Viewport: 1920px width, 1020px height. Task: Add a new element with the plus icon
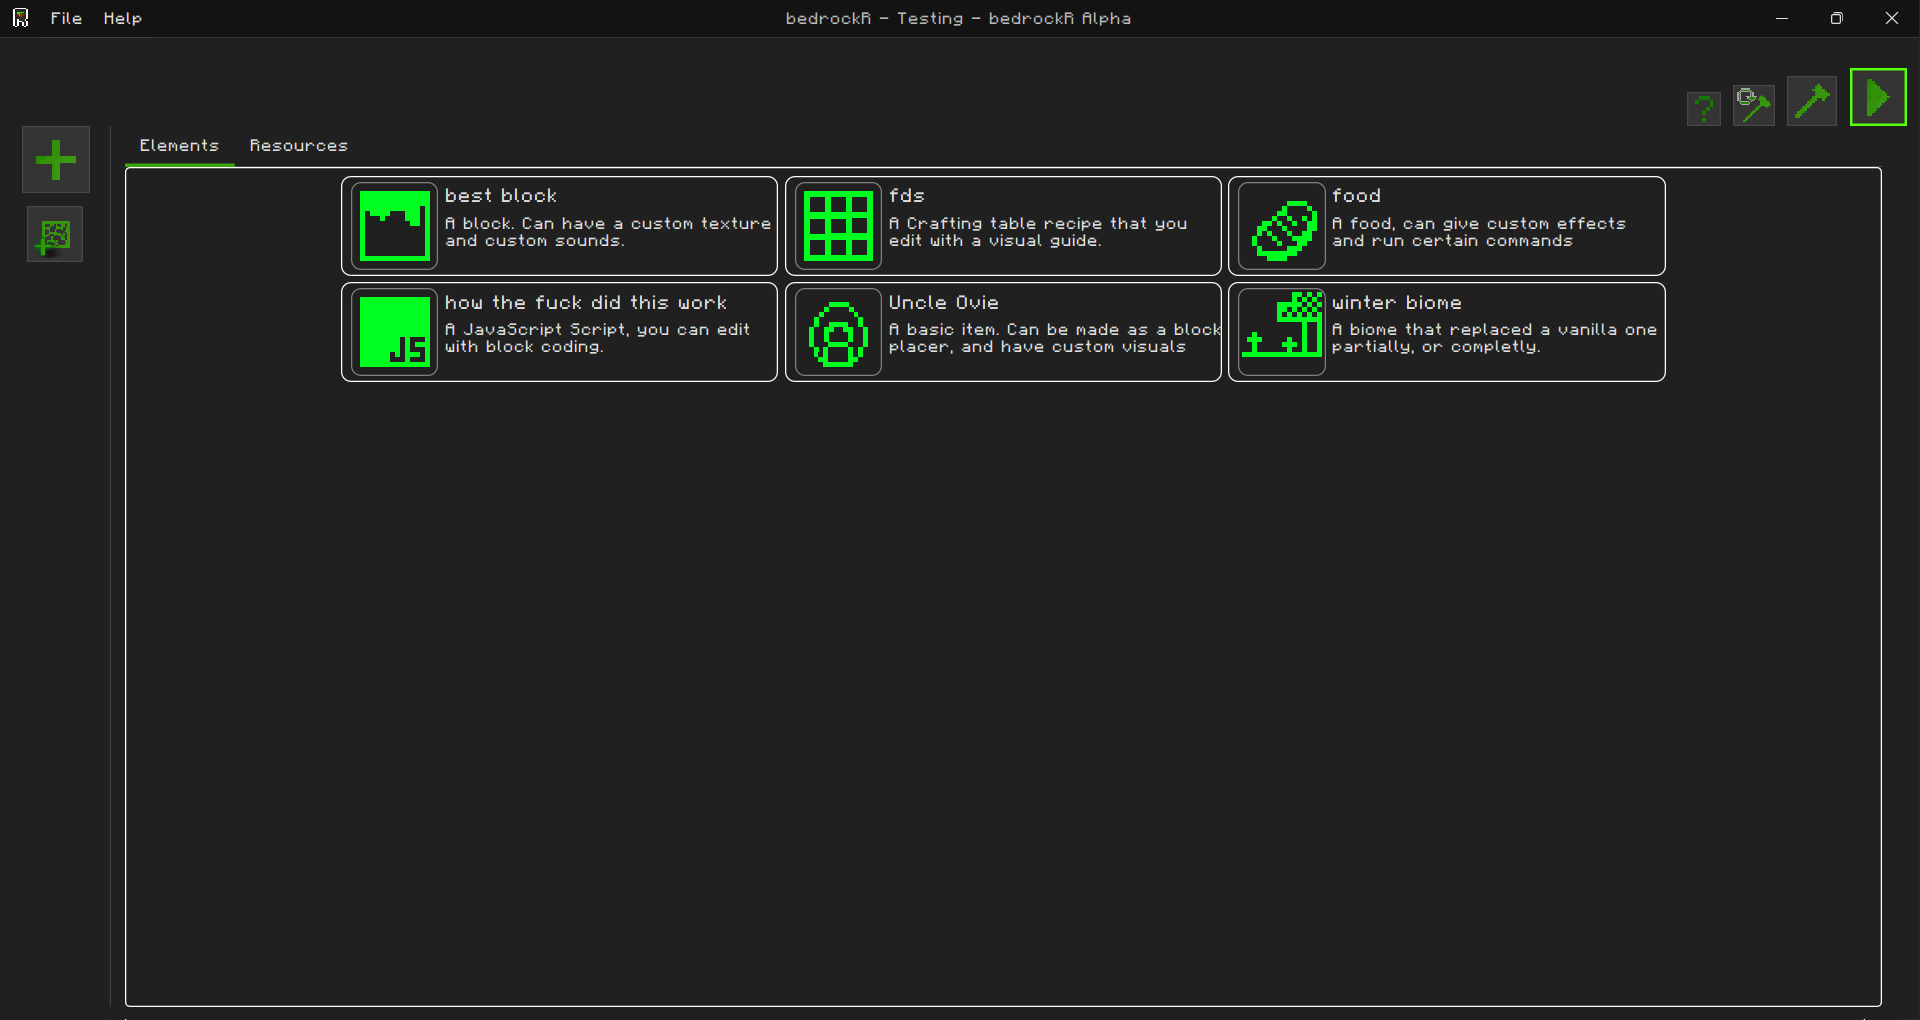coord(55,159)
